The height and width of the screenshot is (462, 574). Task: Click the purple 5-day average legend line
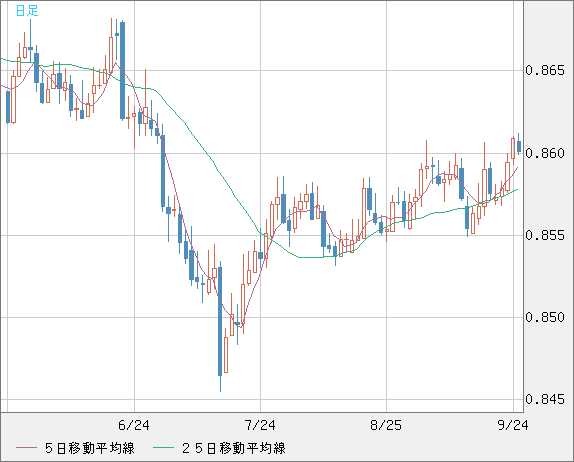click(26, 448)
